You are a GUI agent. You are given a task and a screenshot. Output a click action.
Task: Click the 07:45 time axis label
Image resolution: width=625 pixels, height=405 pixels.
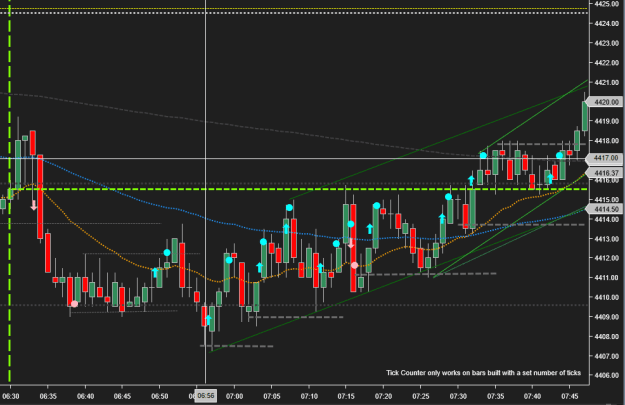point(570,396)
